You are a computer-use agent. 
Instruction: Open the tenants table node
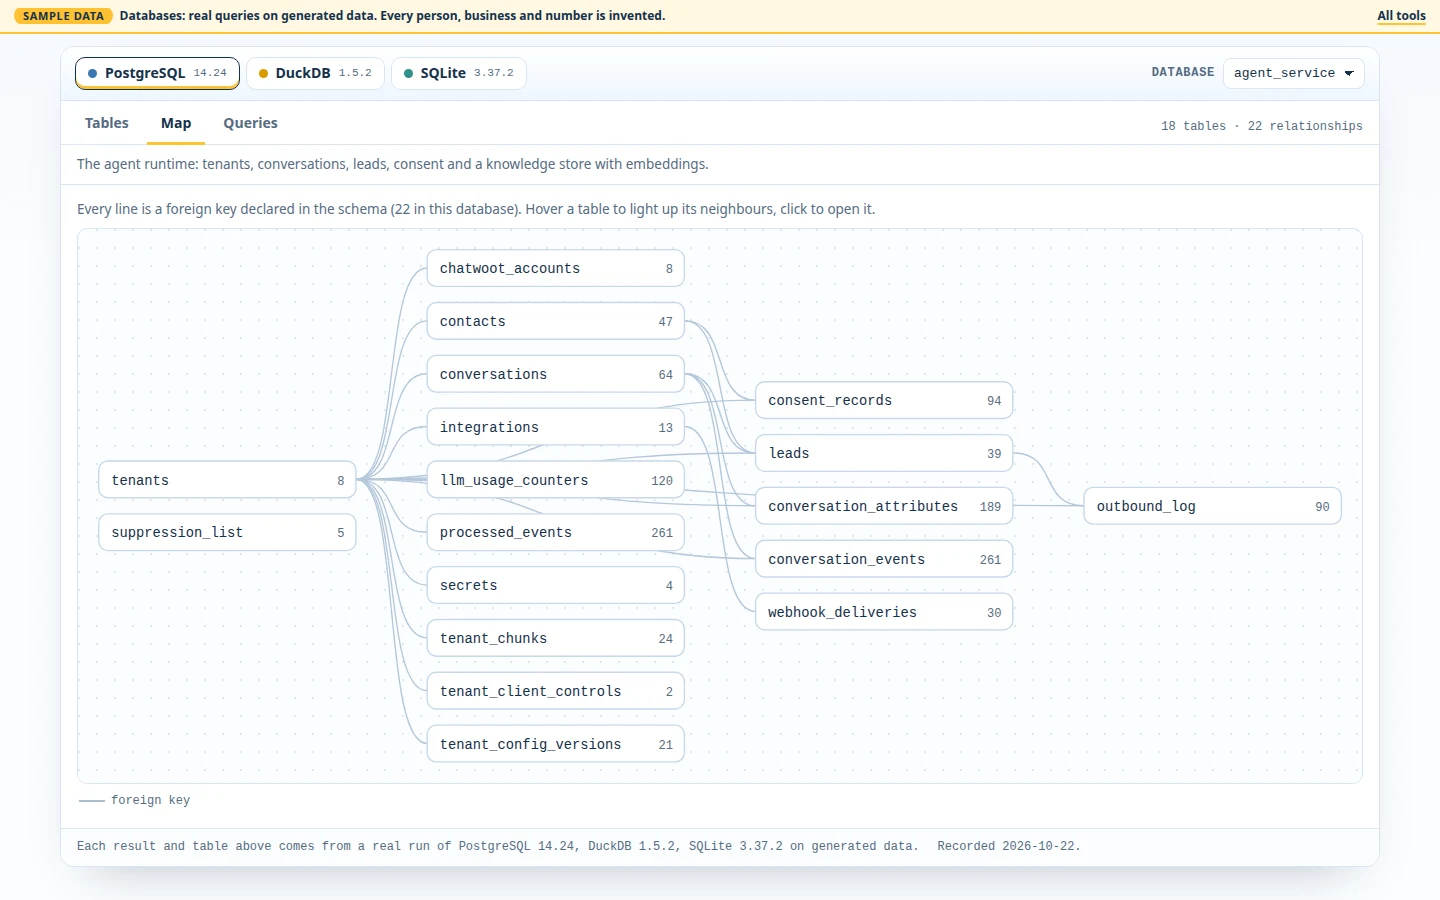coord(227,480)
